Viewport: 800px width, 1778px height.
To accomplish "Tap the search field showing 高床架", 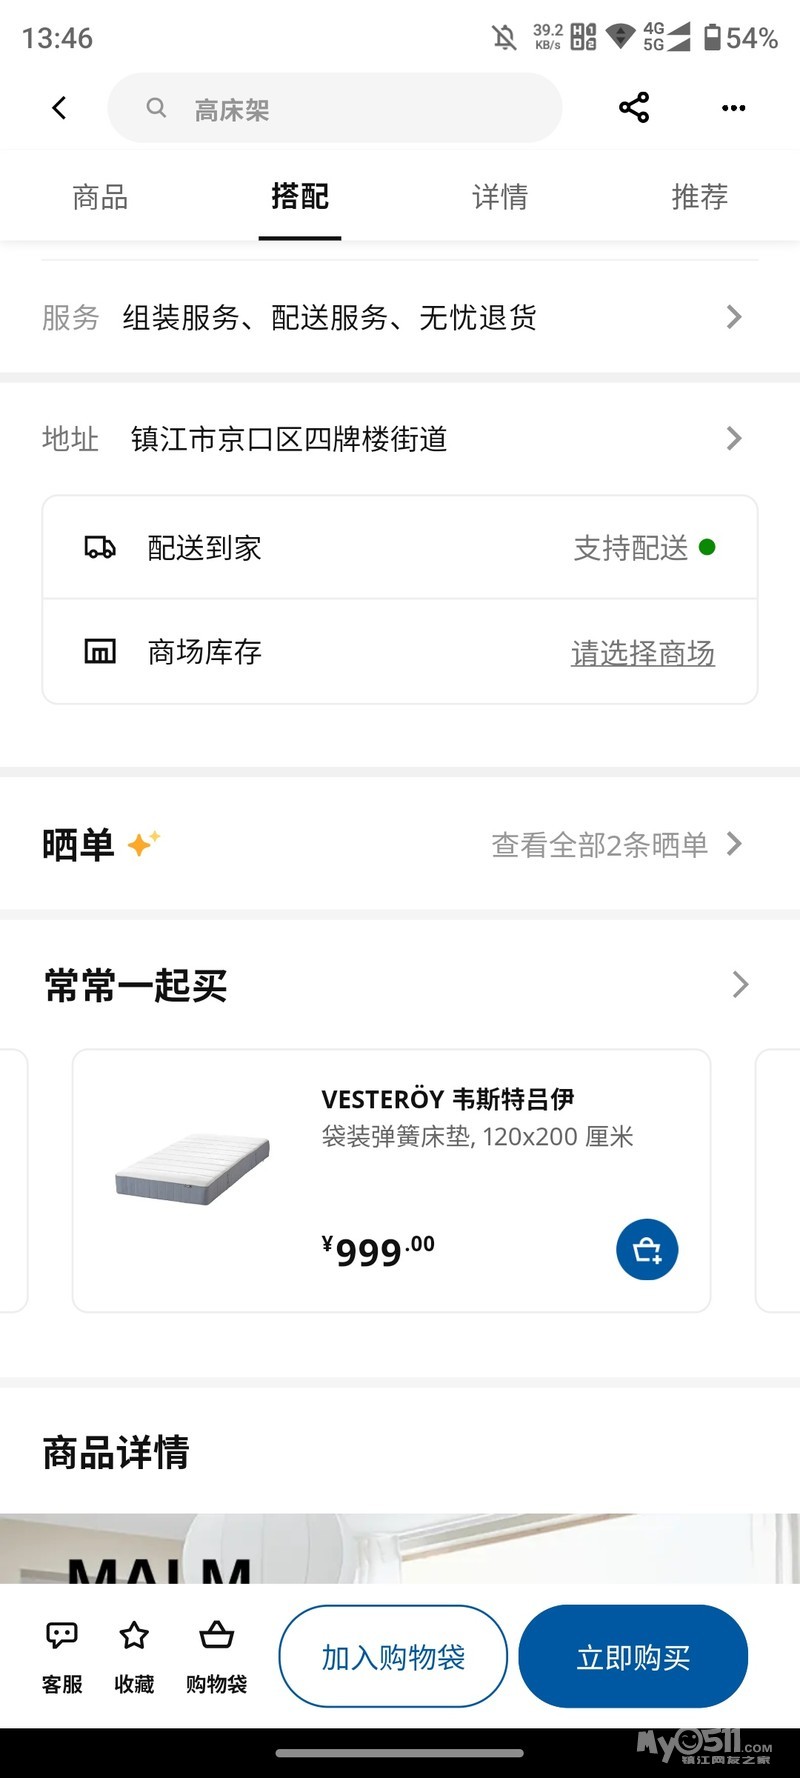I will [334, 108].
